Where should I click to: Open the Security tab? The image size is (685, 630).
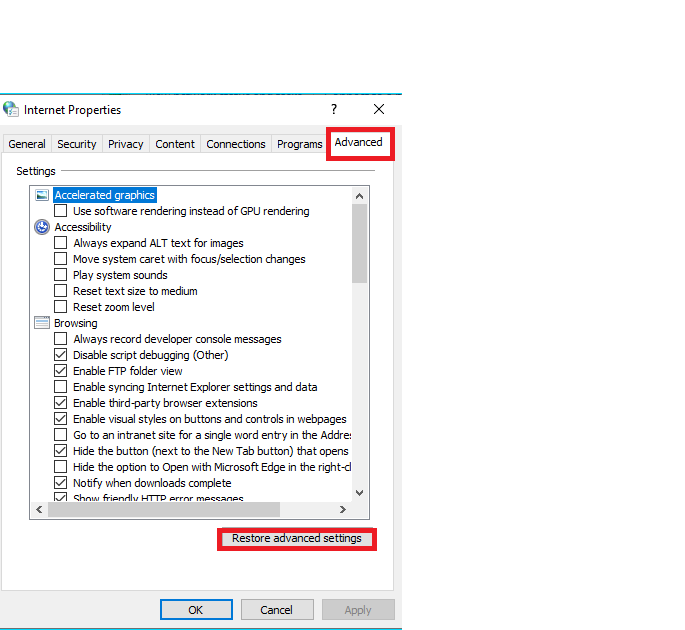tap(76, 144)
